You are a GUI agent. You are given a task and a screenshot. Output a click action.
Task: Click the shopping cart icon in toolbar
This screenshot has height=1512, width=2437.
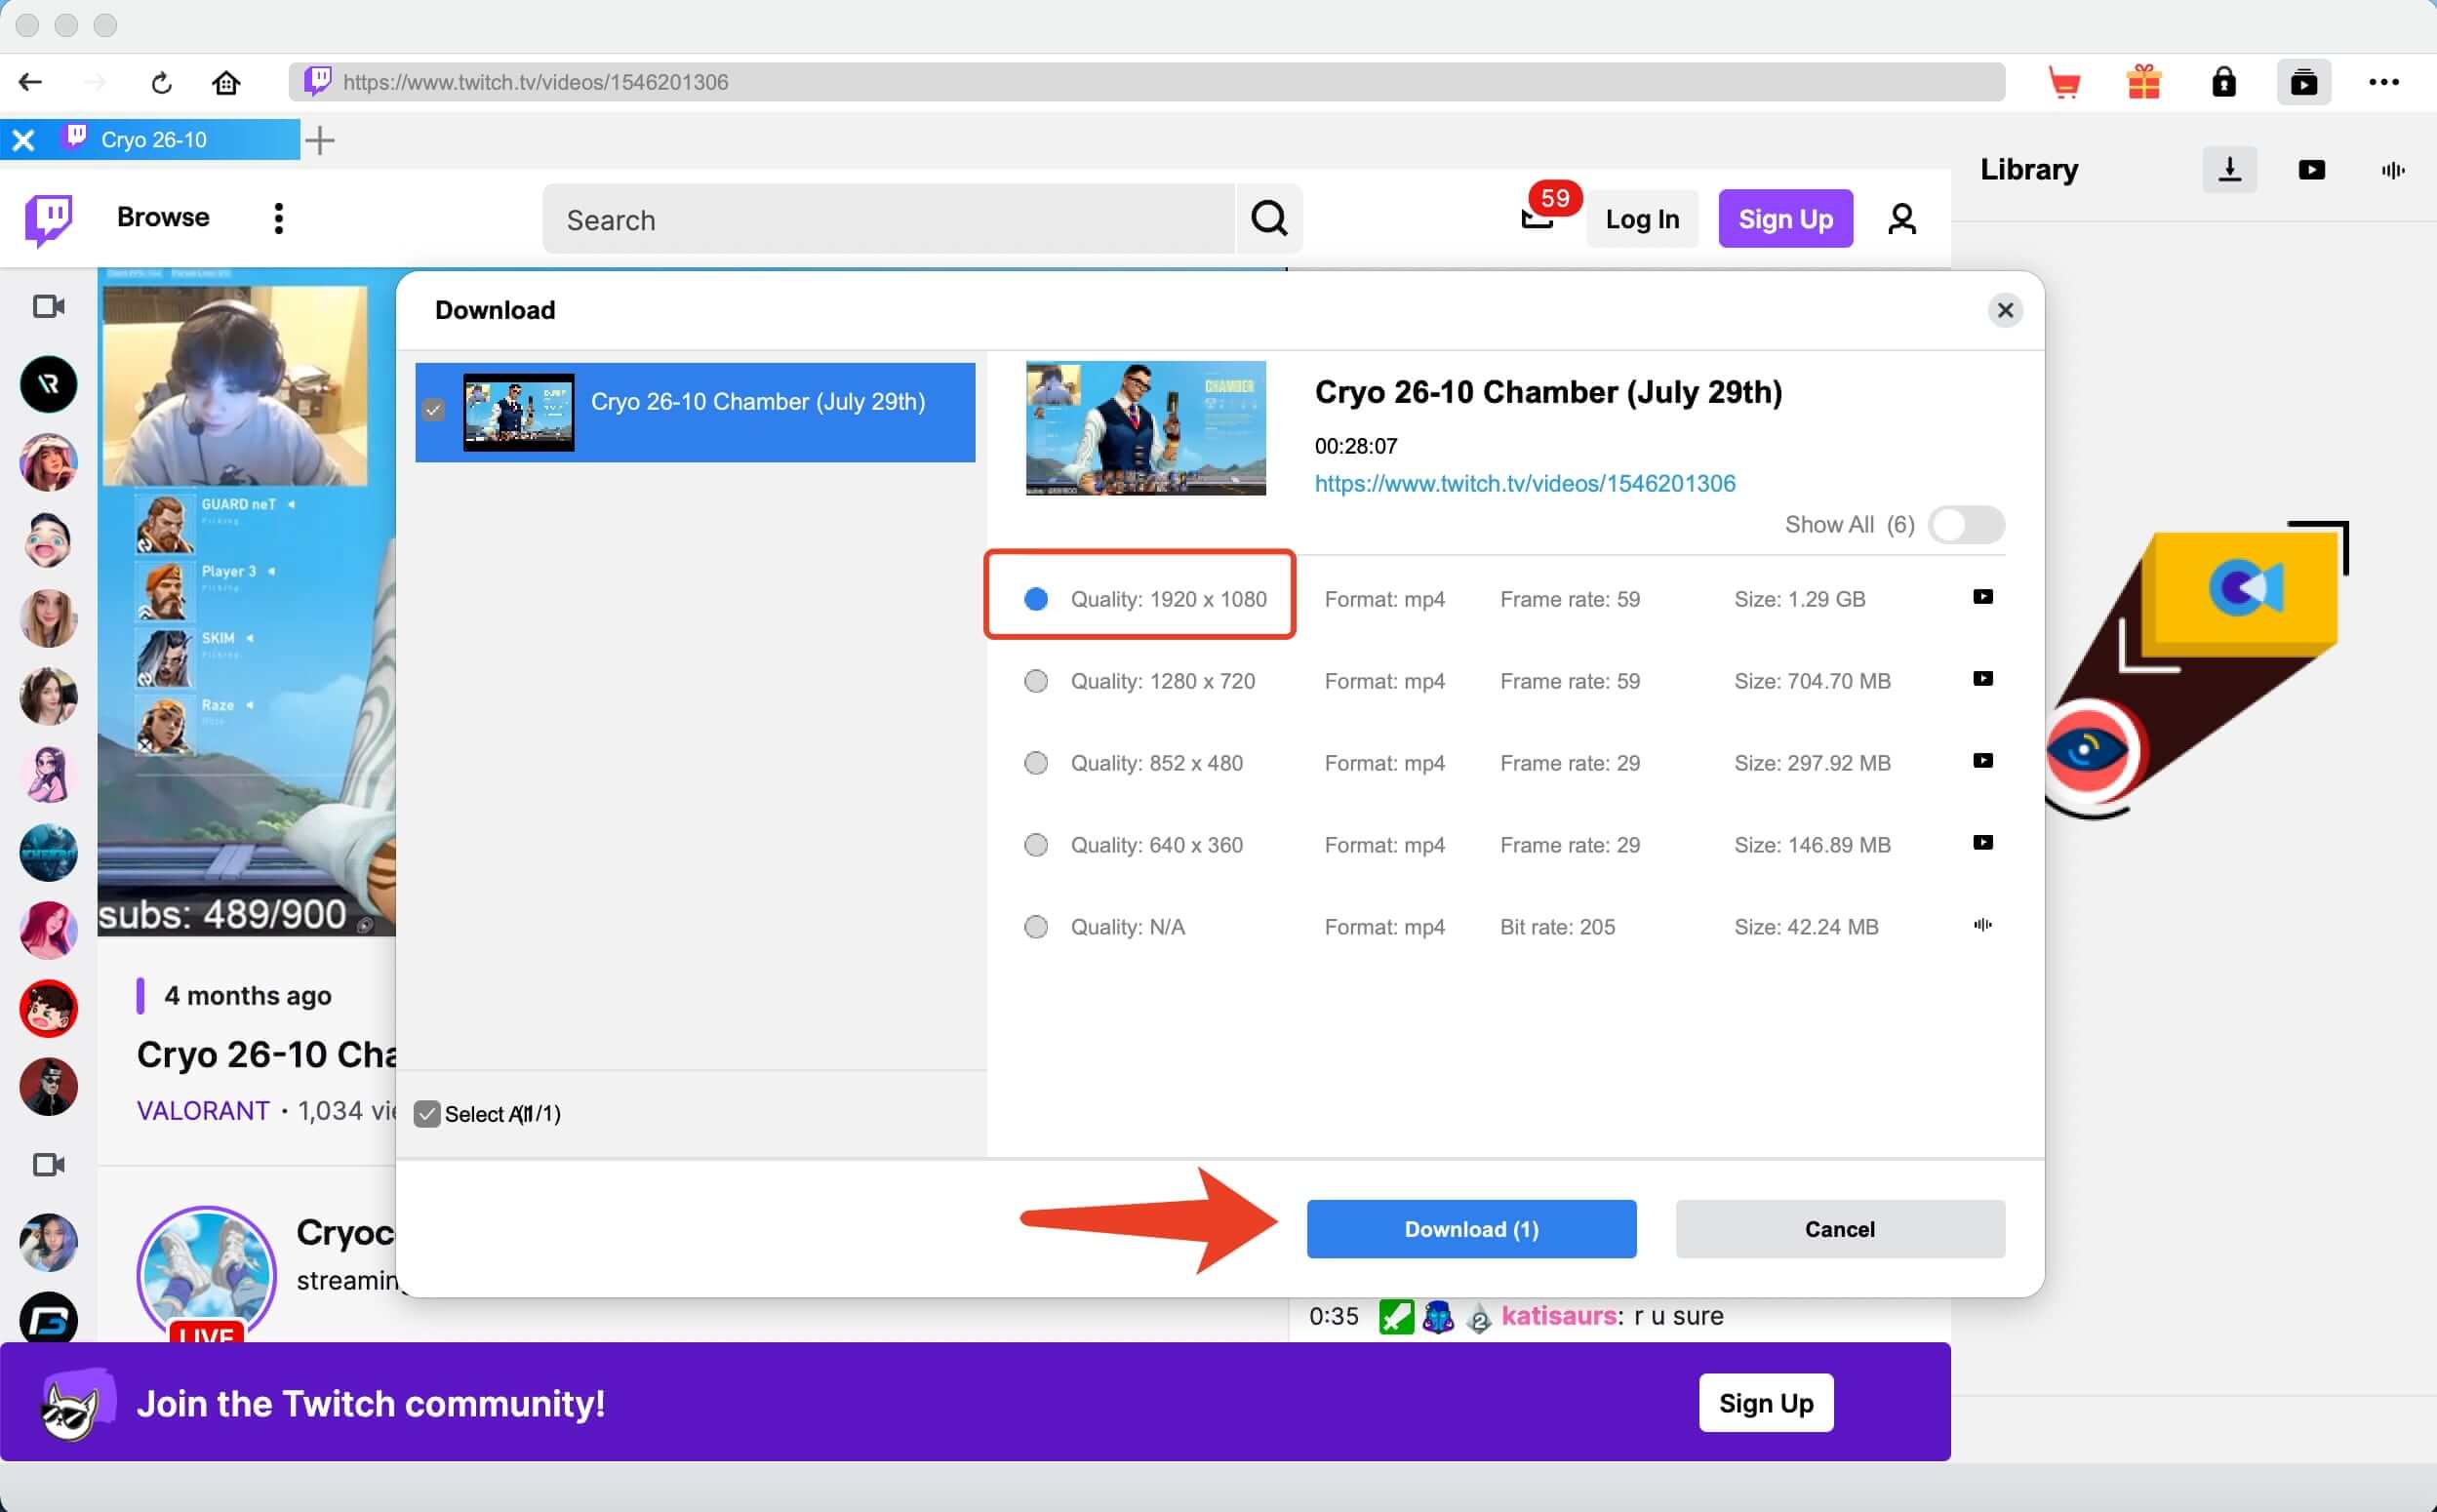point(2064,82)
